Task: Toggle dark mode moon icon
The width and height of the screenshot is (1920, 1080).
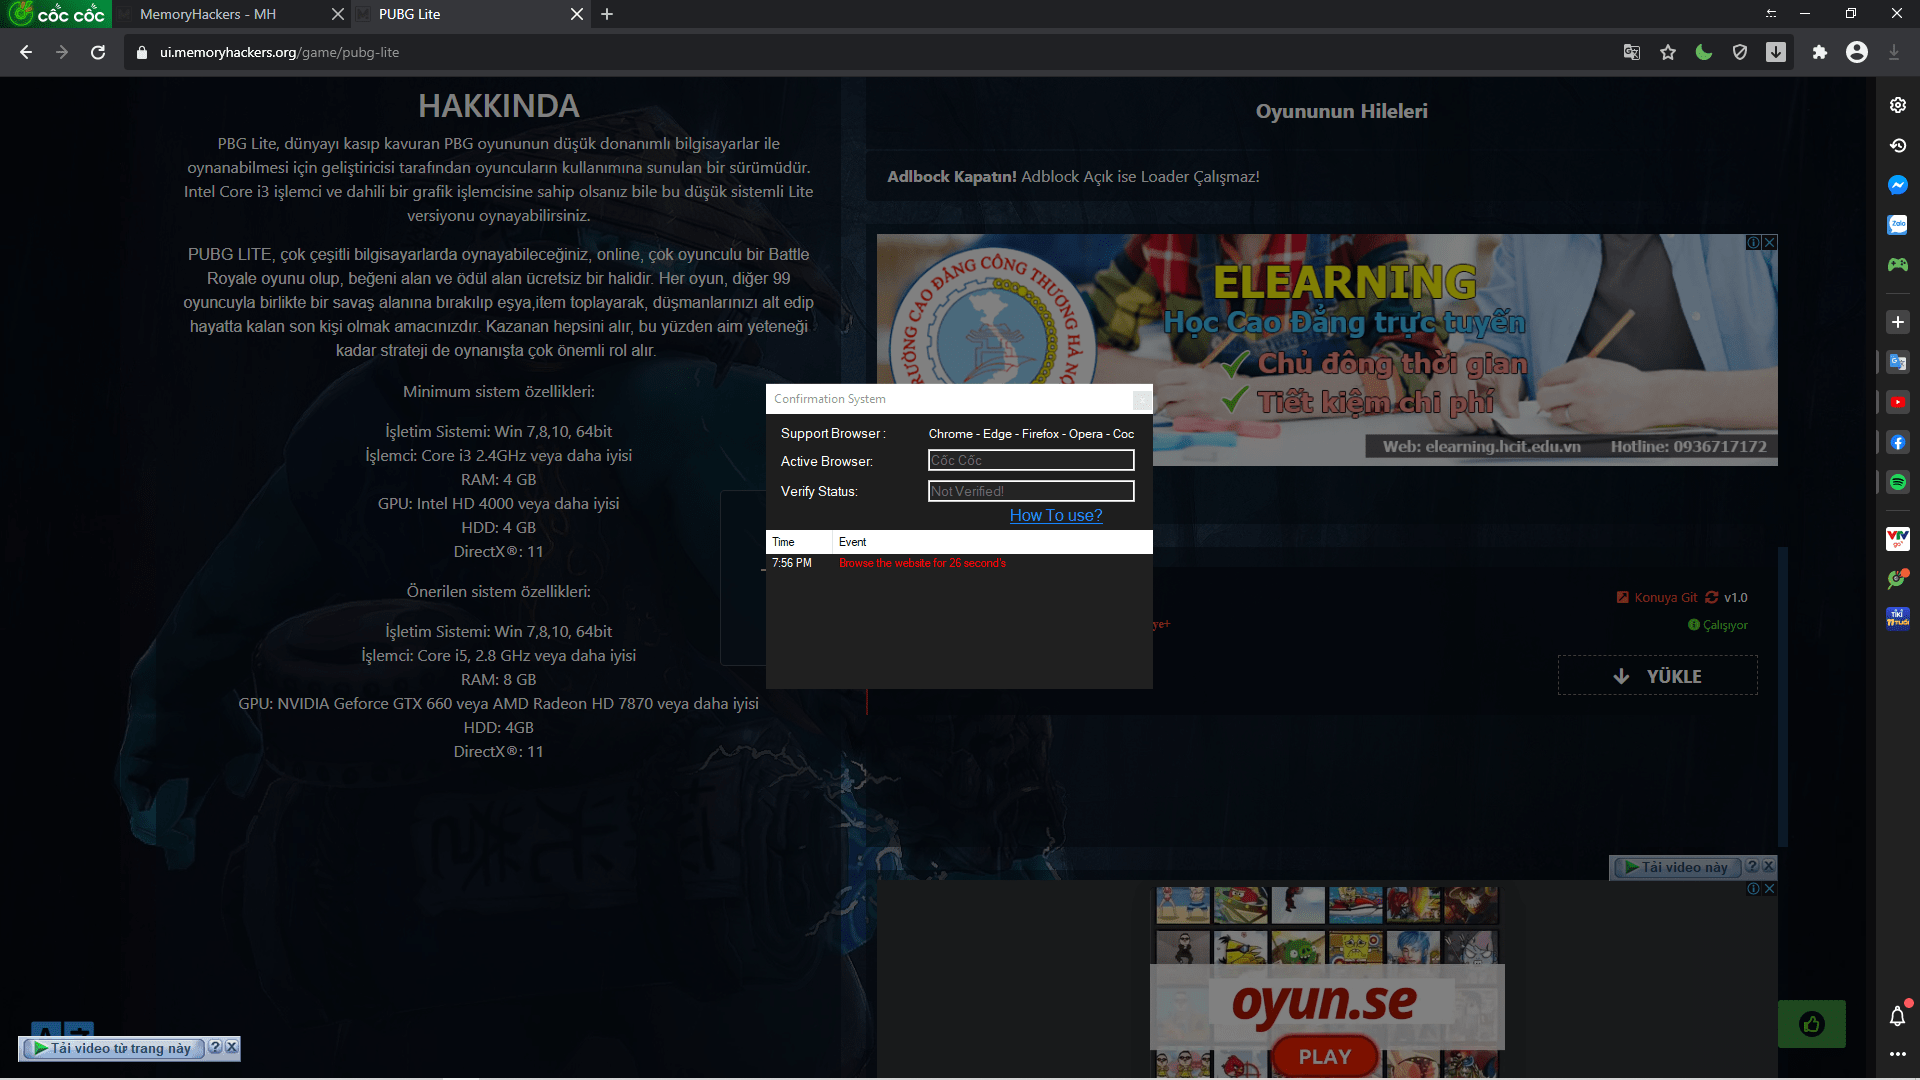Action: (1704, 53)
